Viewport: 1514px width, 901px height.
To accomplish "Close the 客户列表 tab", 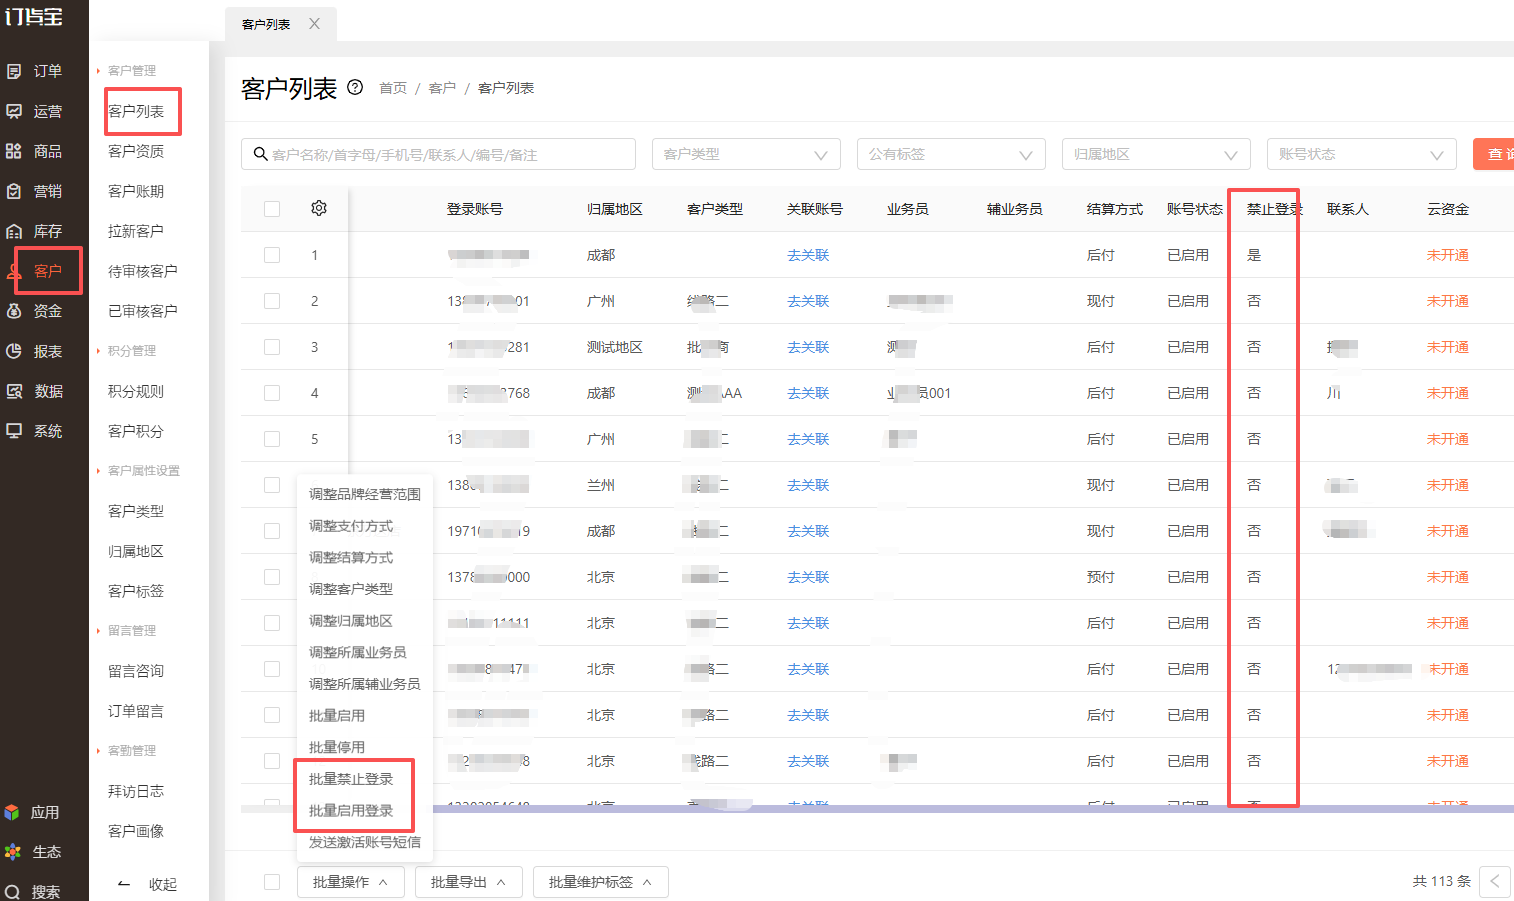I will click(314, 24).
